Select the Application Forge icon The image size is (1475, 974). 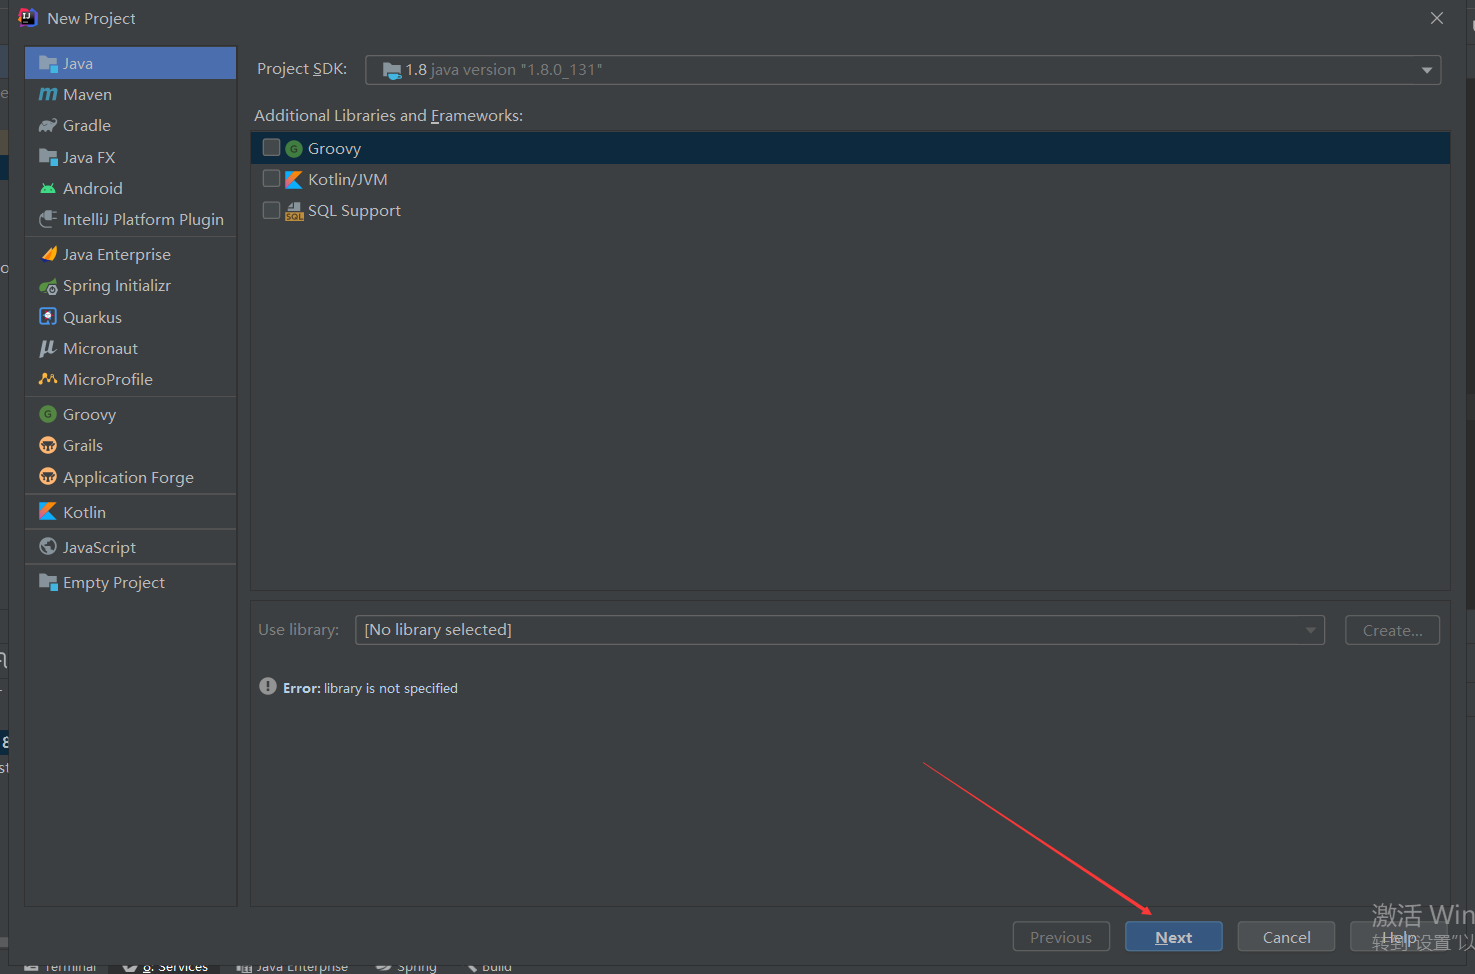[48, 476]
